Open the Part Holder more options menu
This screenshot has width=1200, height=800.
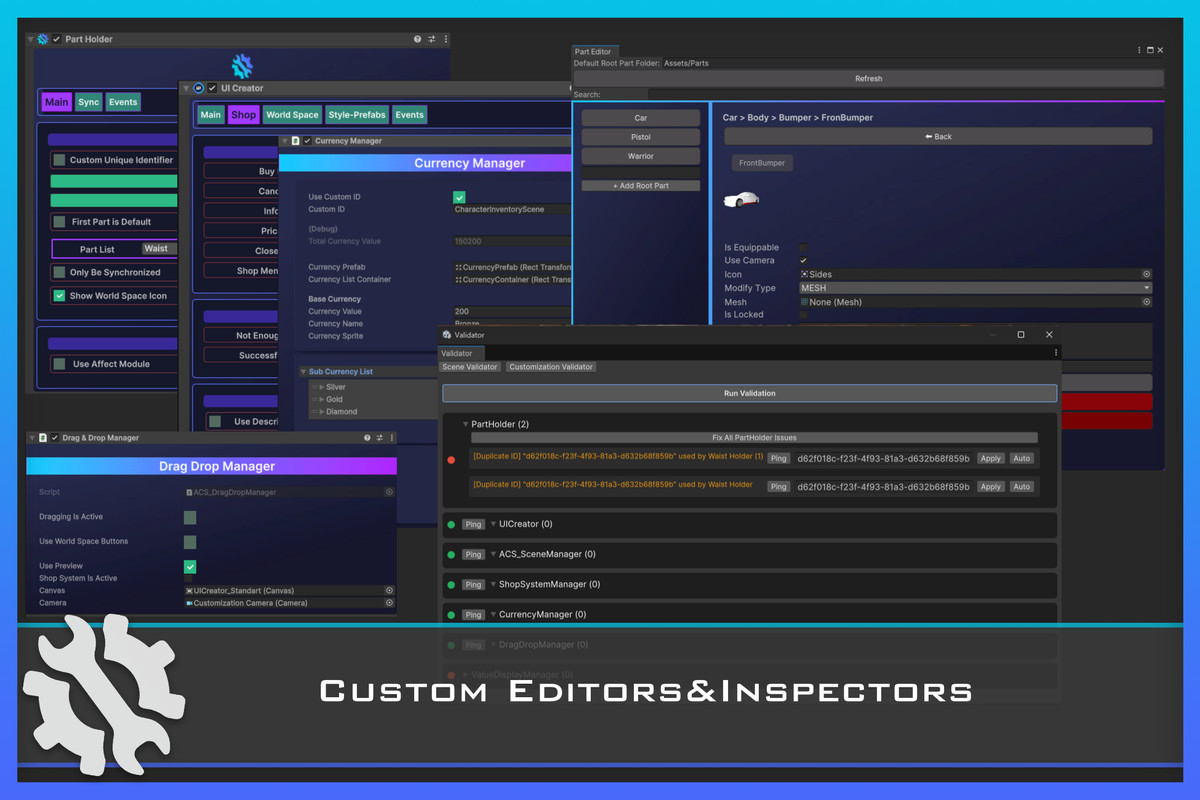446,39
